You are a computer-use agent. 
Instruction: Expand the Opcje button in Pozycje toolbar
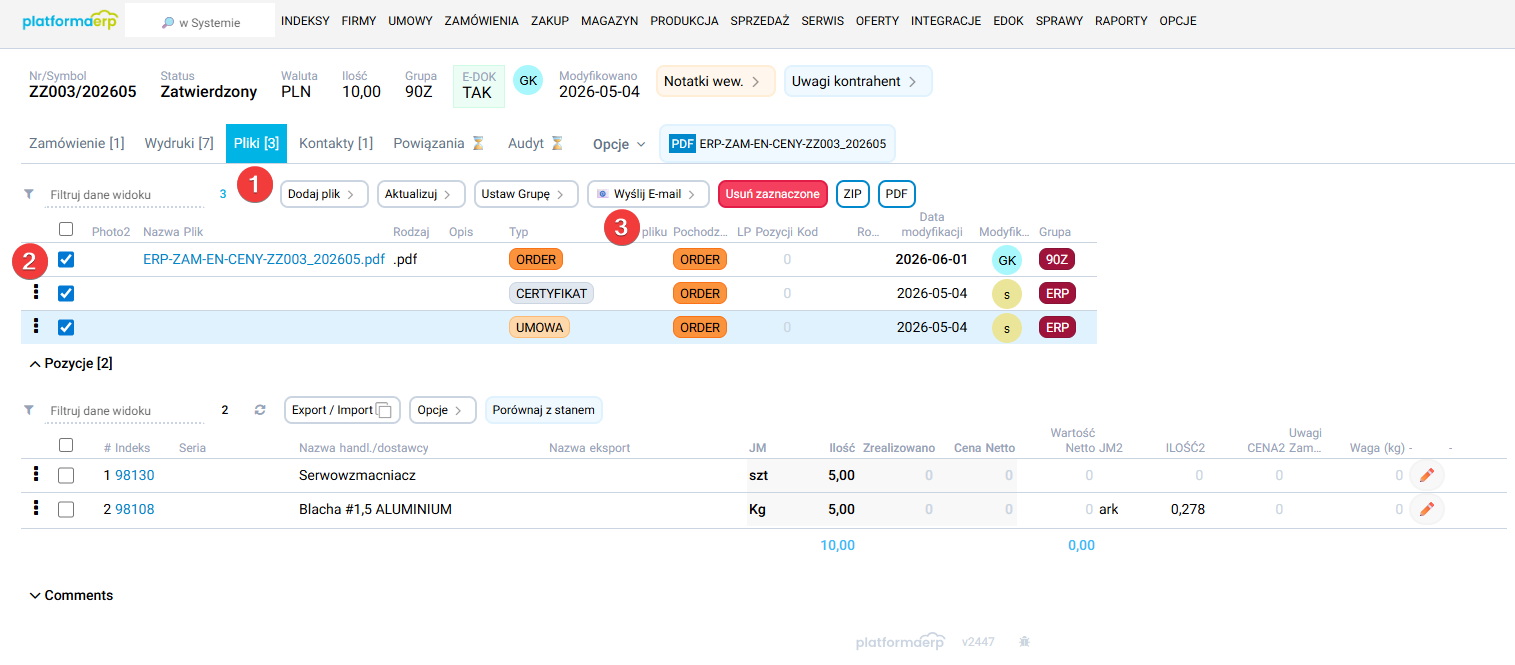[443, 410]
